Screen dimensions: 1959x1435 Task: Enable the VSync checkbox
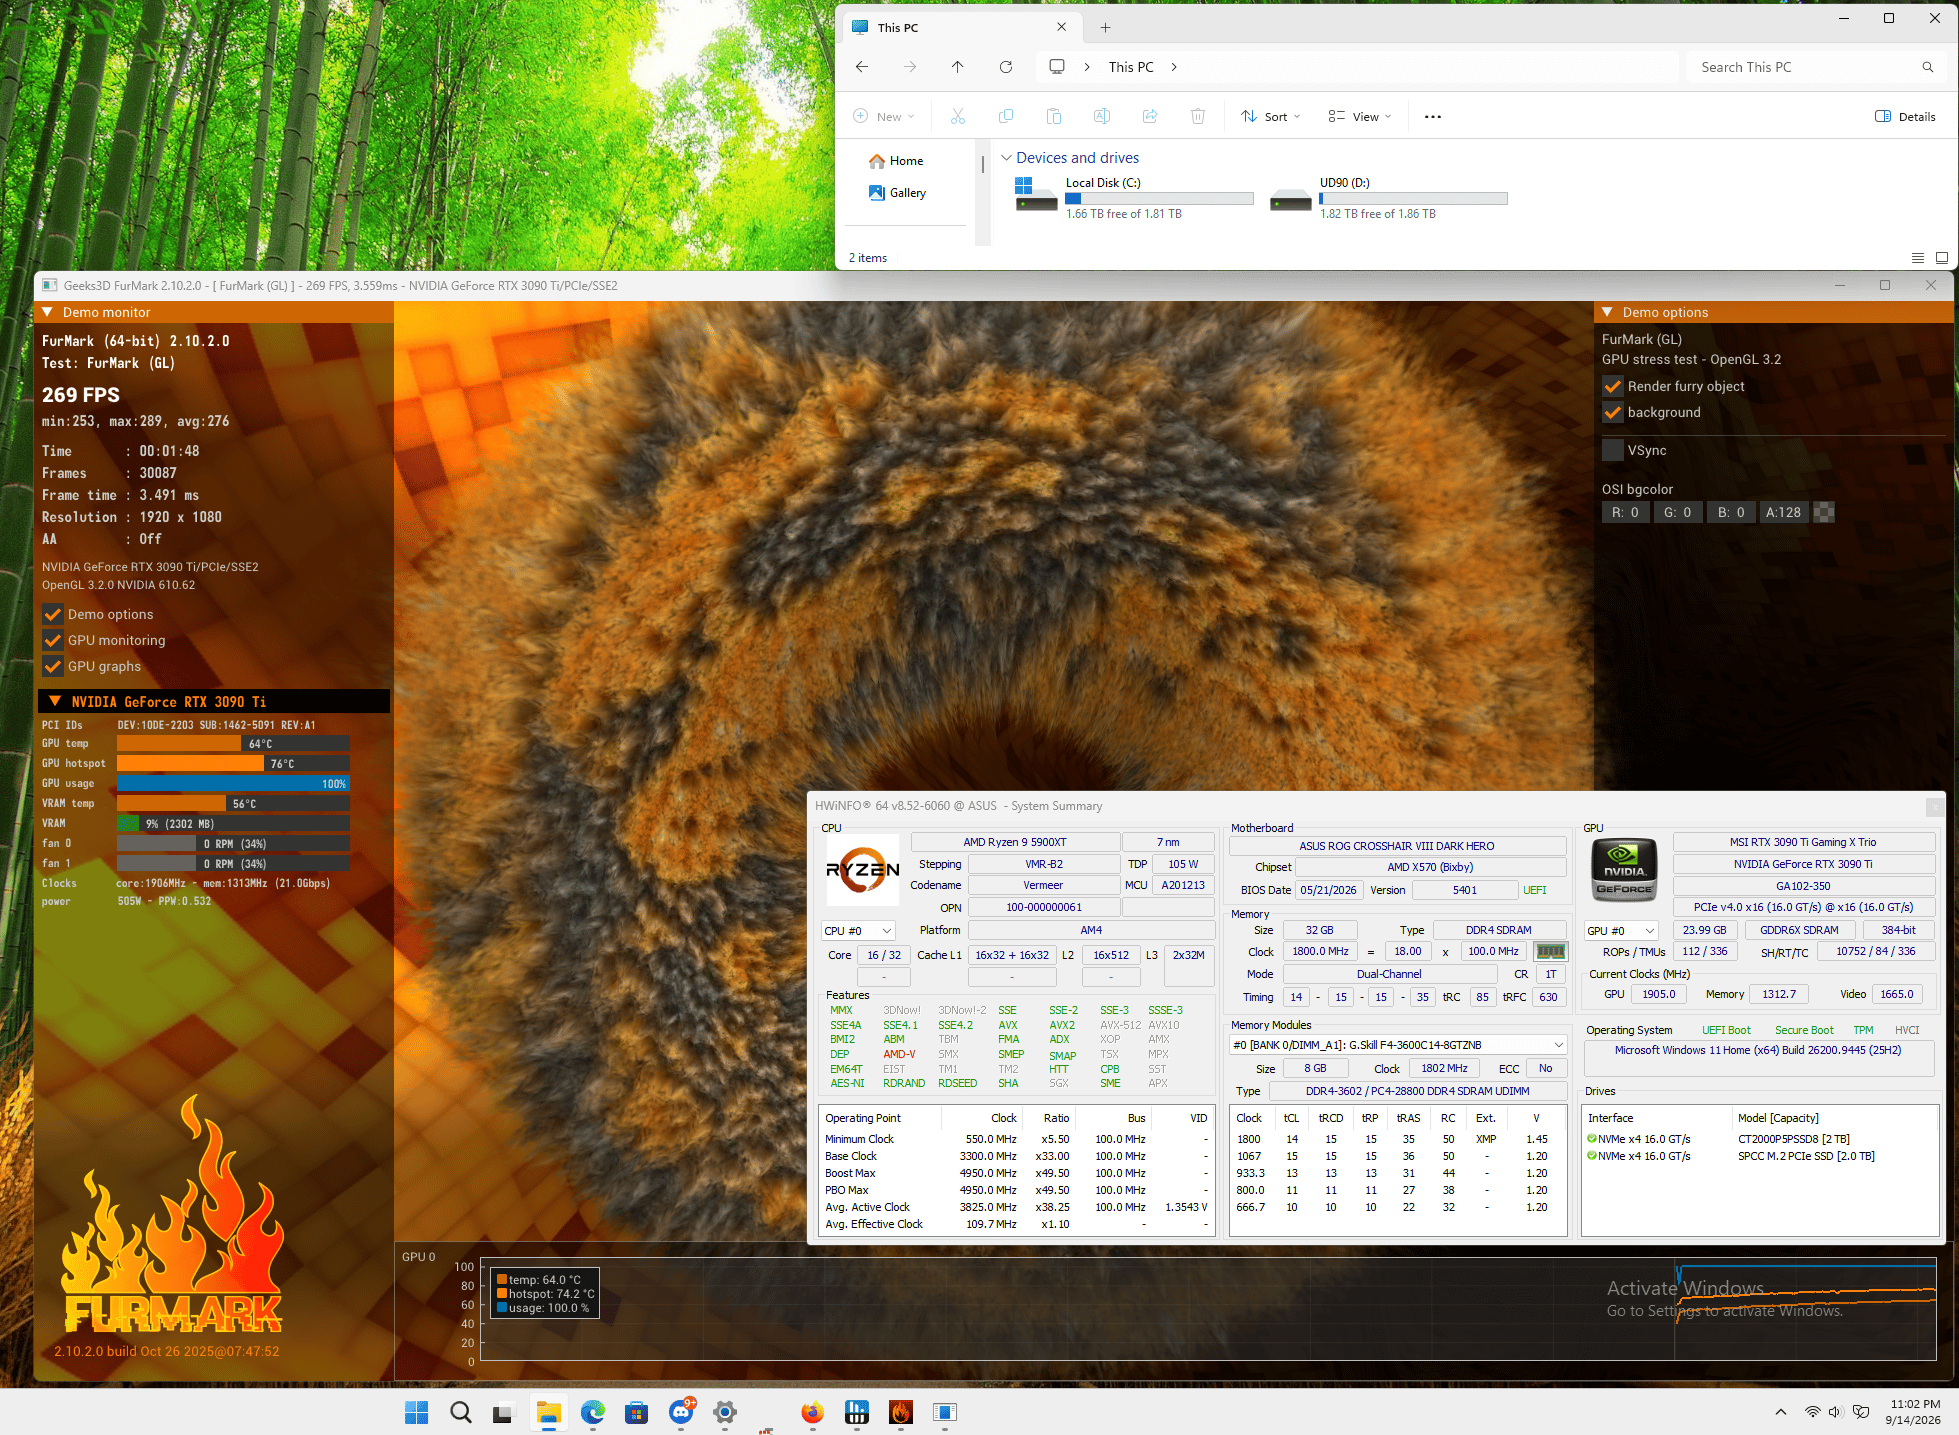[x=1613, y=450]
